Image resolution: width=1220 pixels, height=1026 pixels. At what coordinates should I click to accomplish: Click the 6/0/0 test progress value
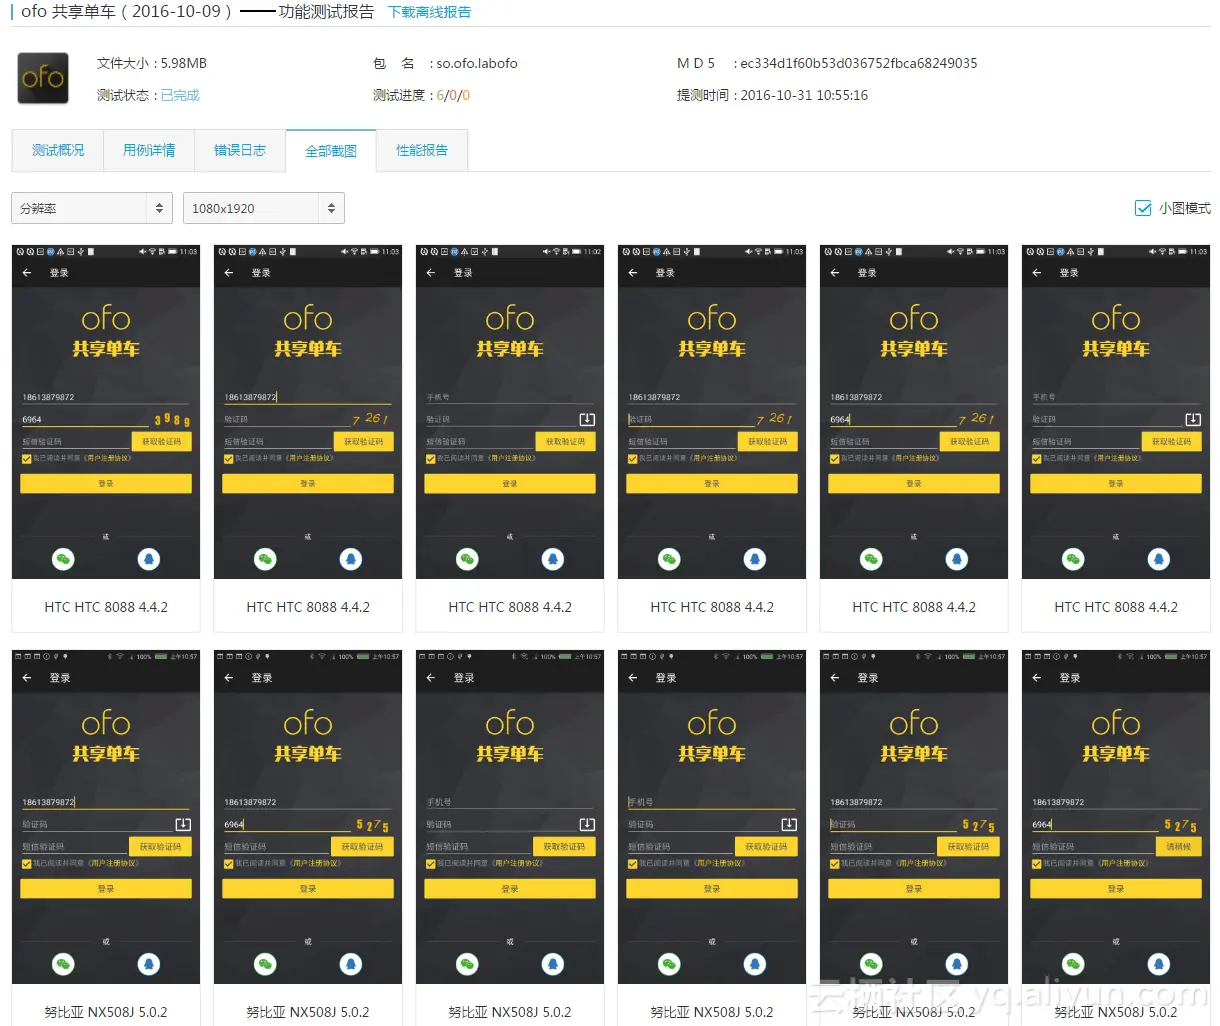[453, 95]
